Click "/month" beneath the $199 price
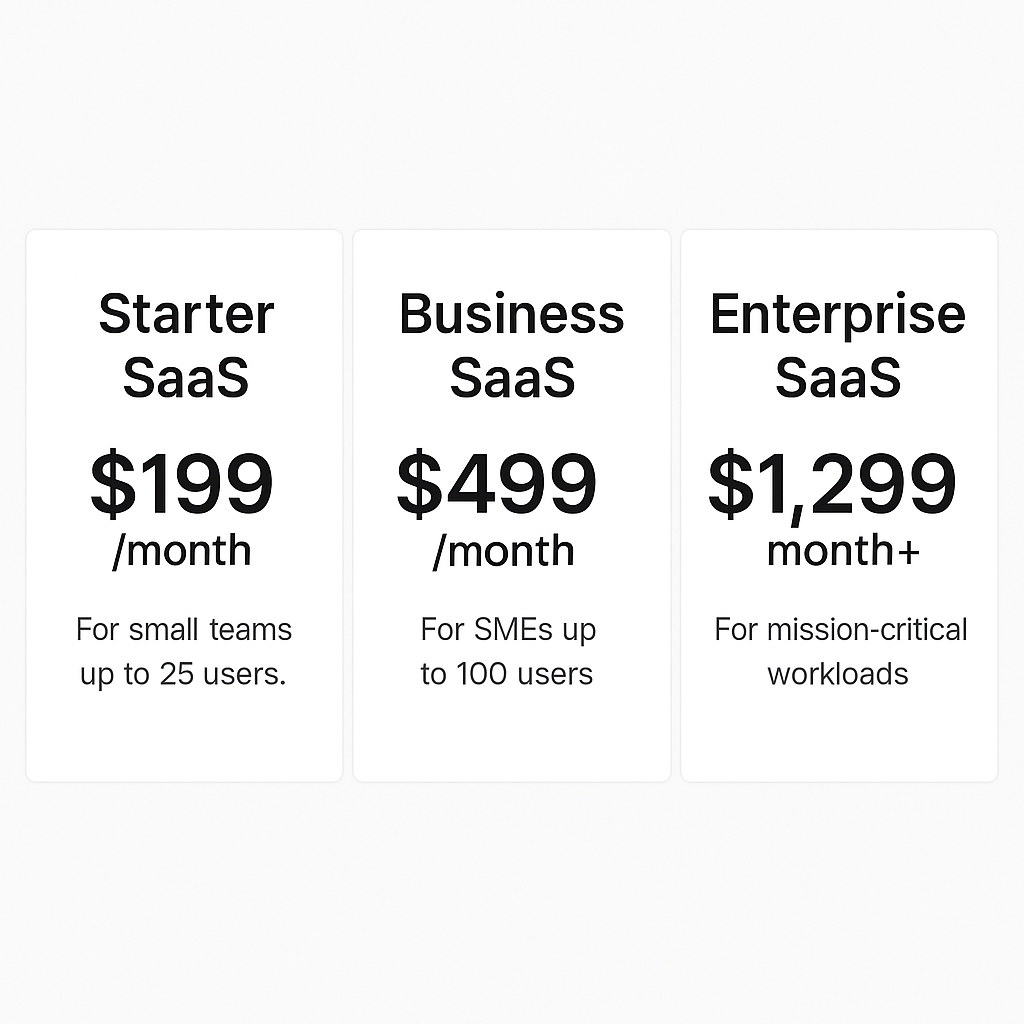The height and width of the screenshot is (1024, 1024). pyautogui.click(x=182, y=552)
